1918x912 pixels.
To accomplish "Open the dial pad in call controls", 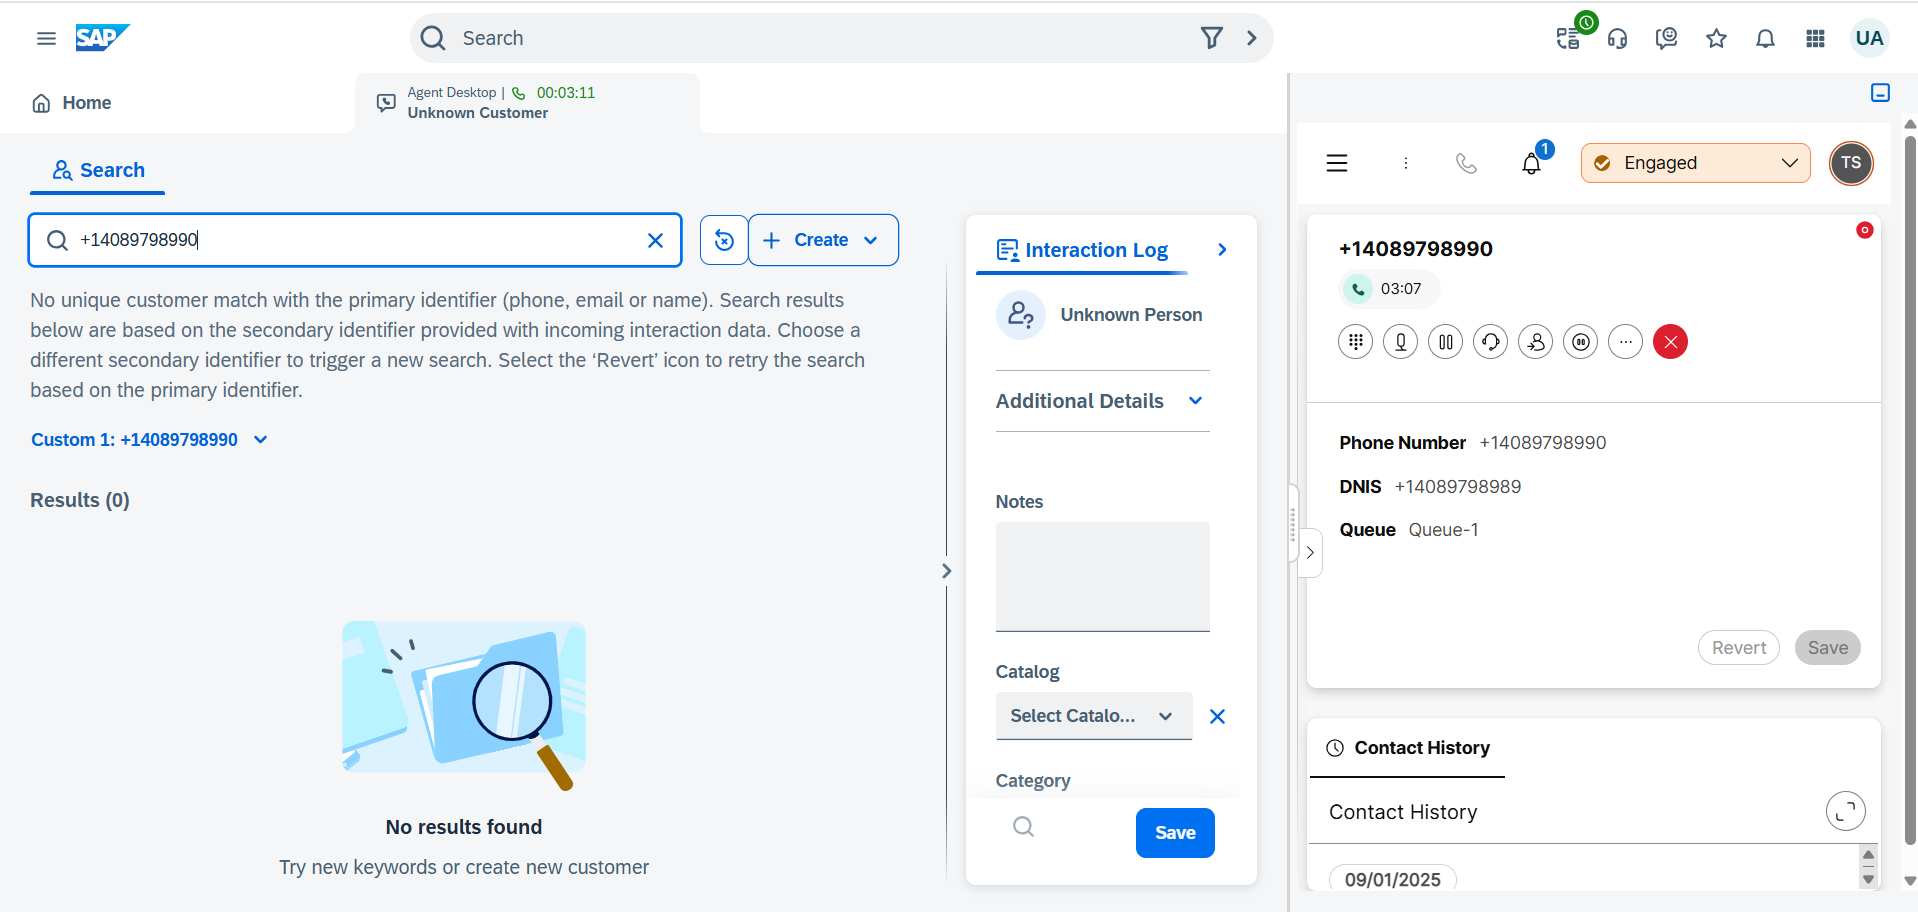I will [x=1355, y=342].
